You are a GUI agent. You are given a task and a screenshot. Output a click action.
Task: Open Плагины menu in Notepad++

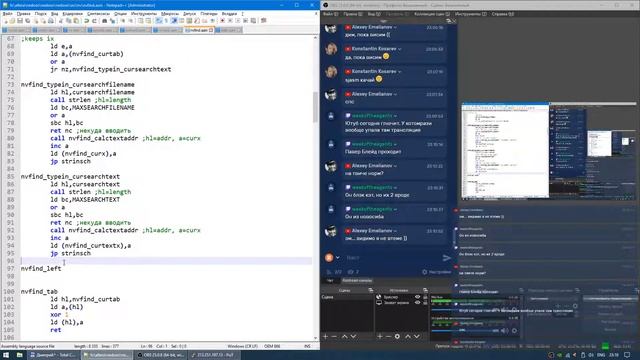[x=209, y=14]
